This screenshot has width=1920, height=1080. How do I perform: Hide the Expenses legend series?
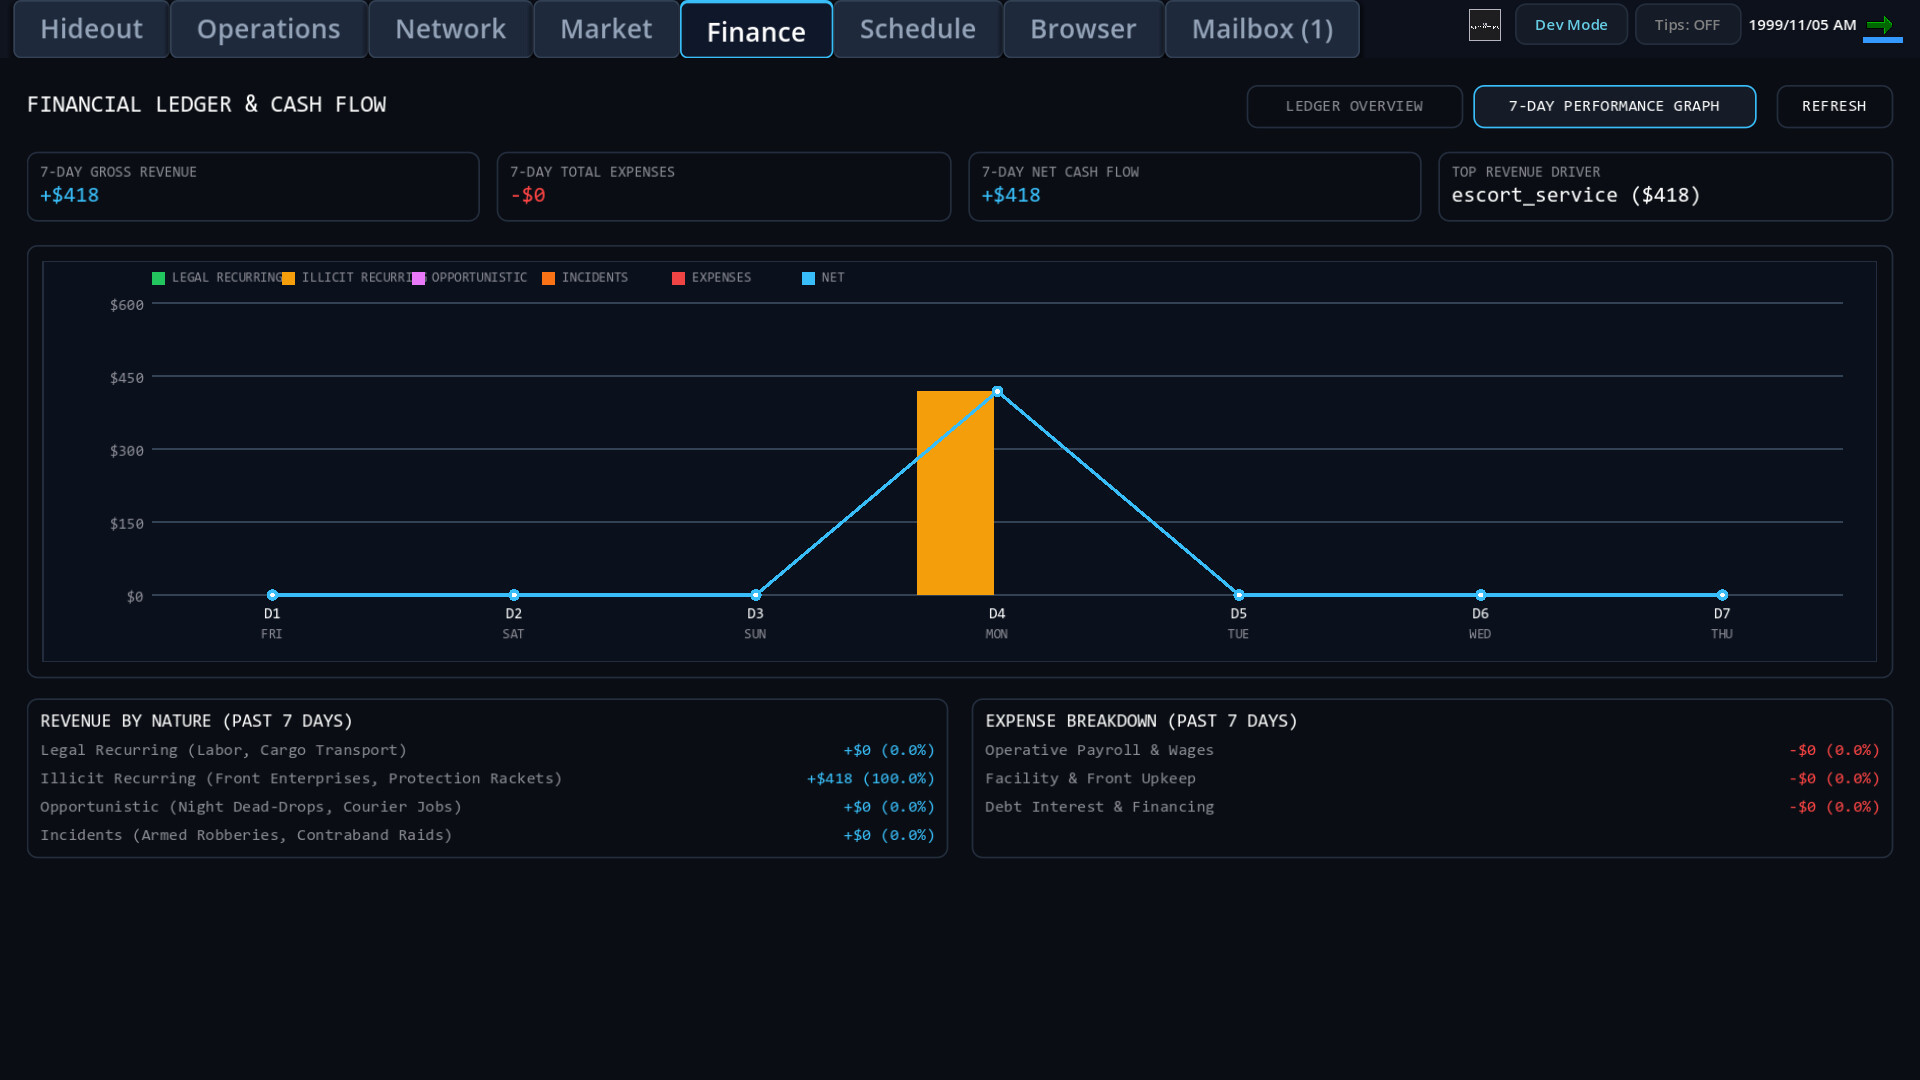[678, 278]
